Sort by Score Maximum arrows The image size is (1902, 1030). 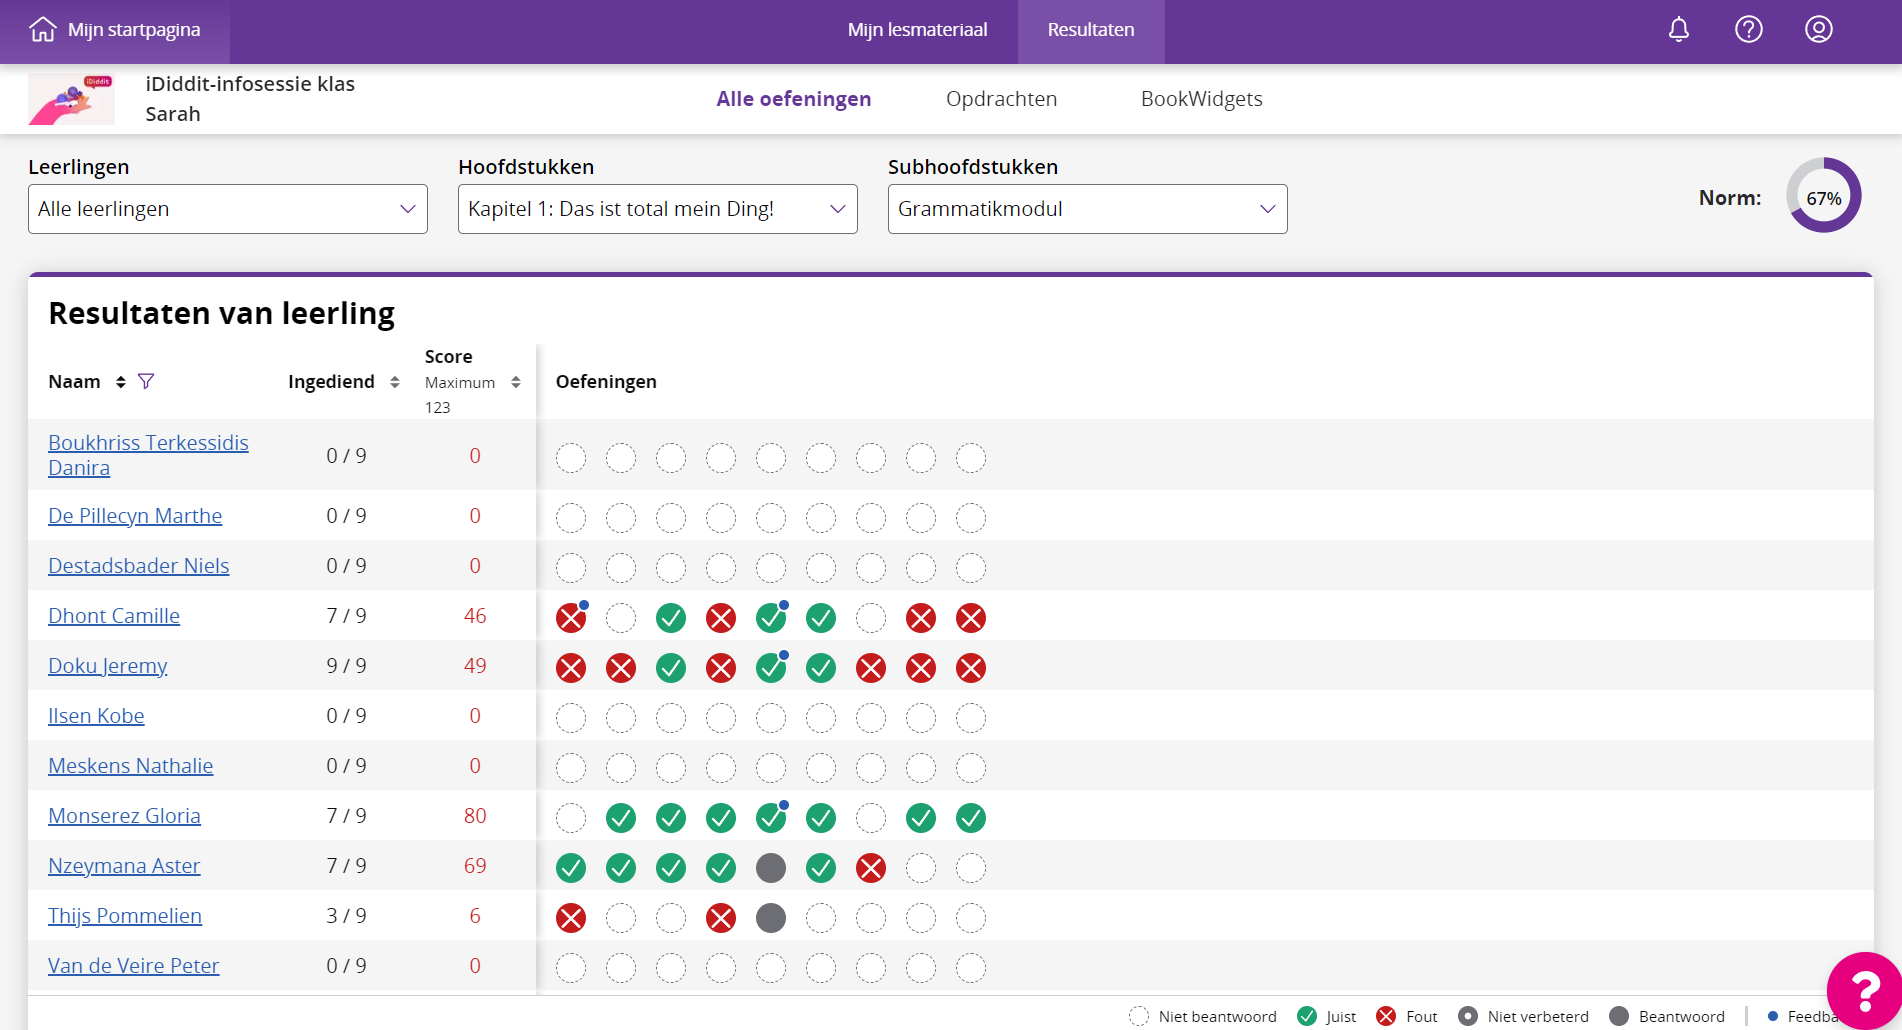pos(516,382)
